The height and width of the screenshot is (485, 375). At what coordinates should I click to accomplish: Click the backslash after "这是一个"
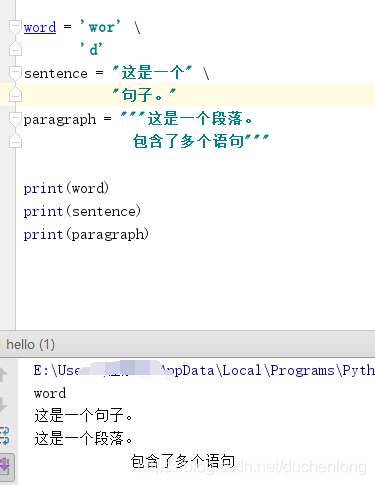coord(206,73)
